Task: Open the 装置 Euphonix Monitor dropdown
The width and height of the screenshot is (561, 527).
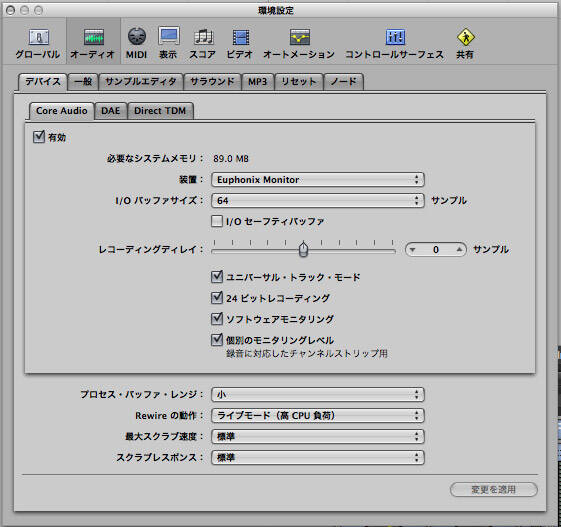Action: (317, 180)
